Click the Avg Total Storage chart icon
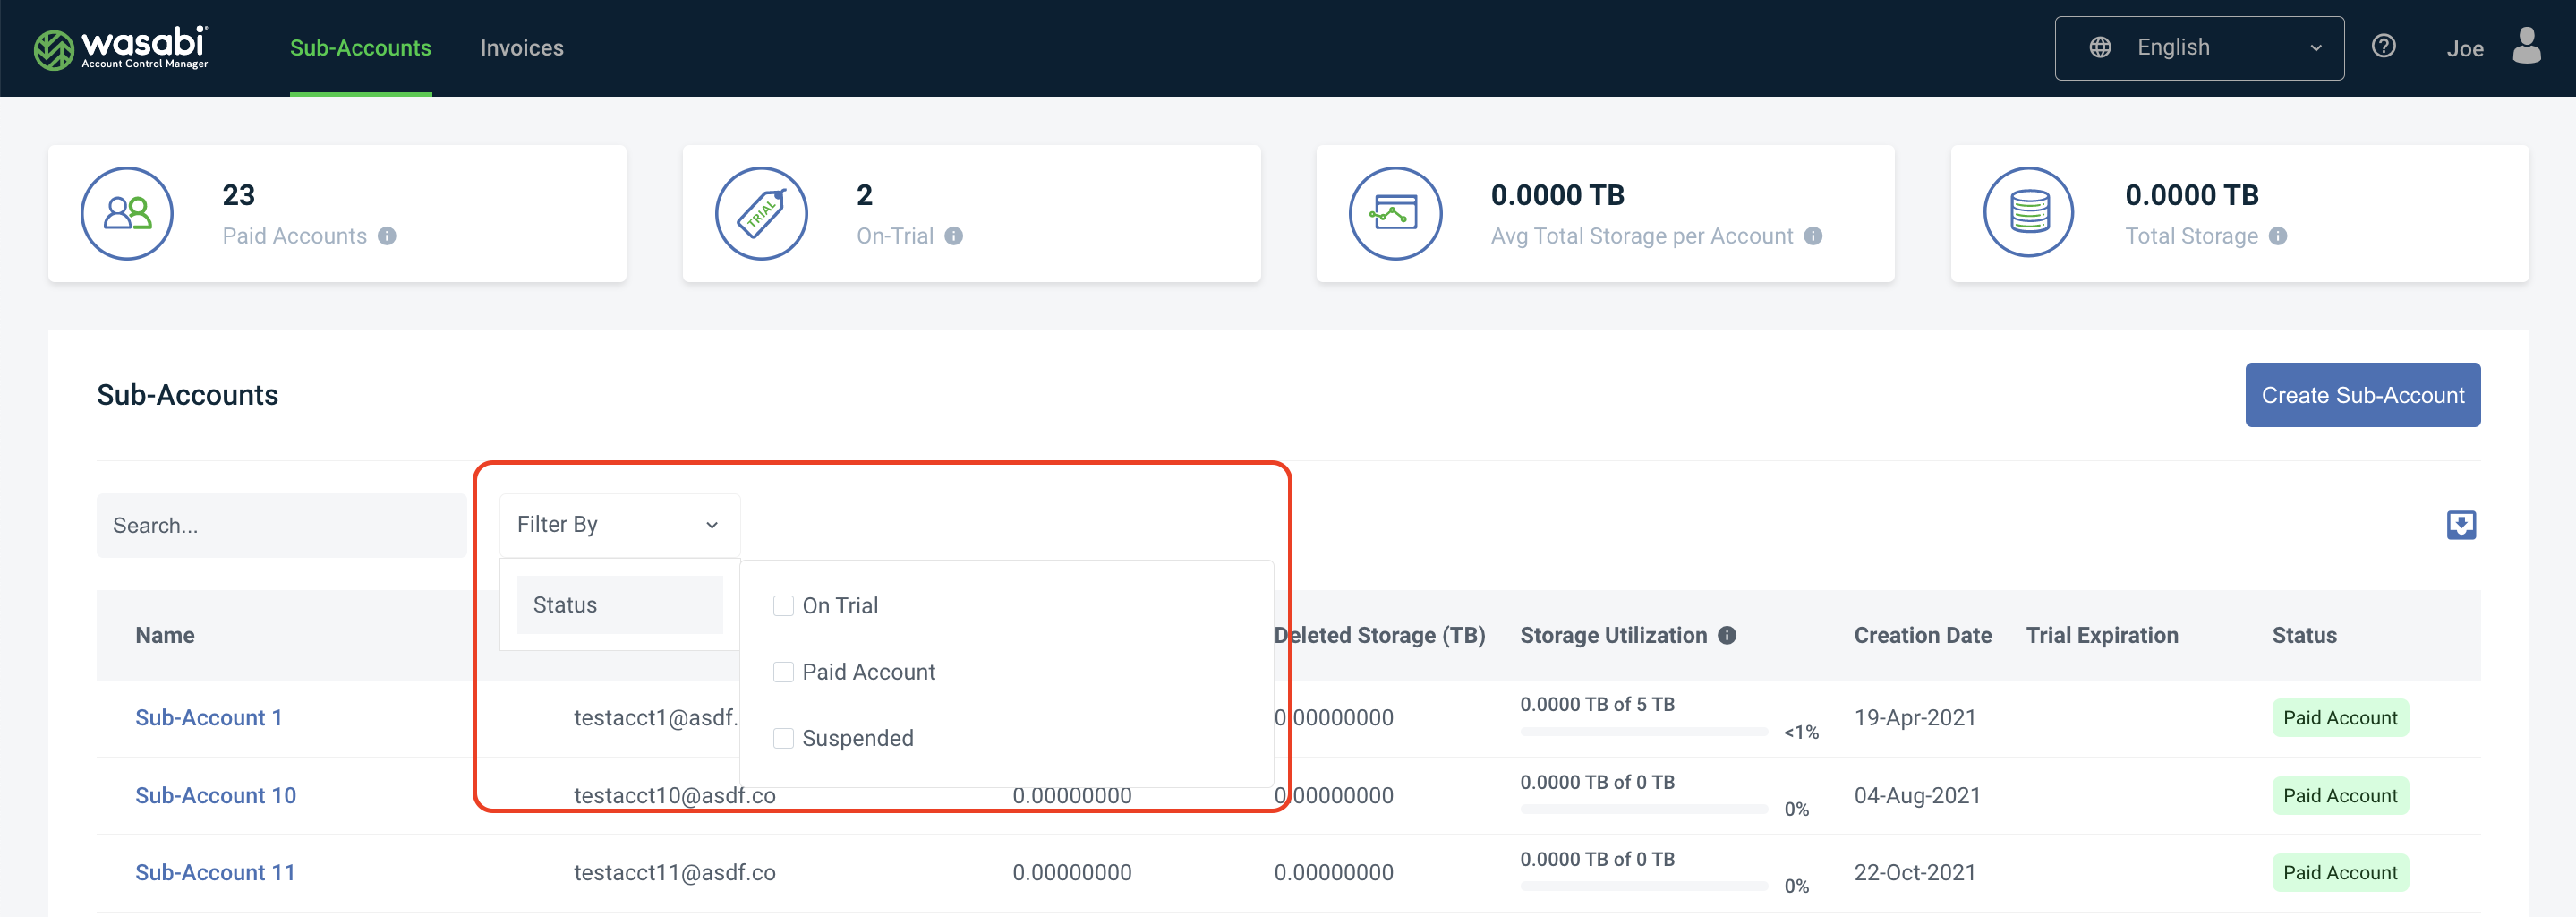This screenshot has width=2576, height=917. tap(1395, 213)
